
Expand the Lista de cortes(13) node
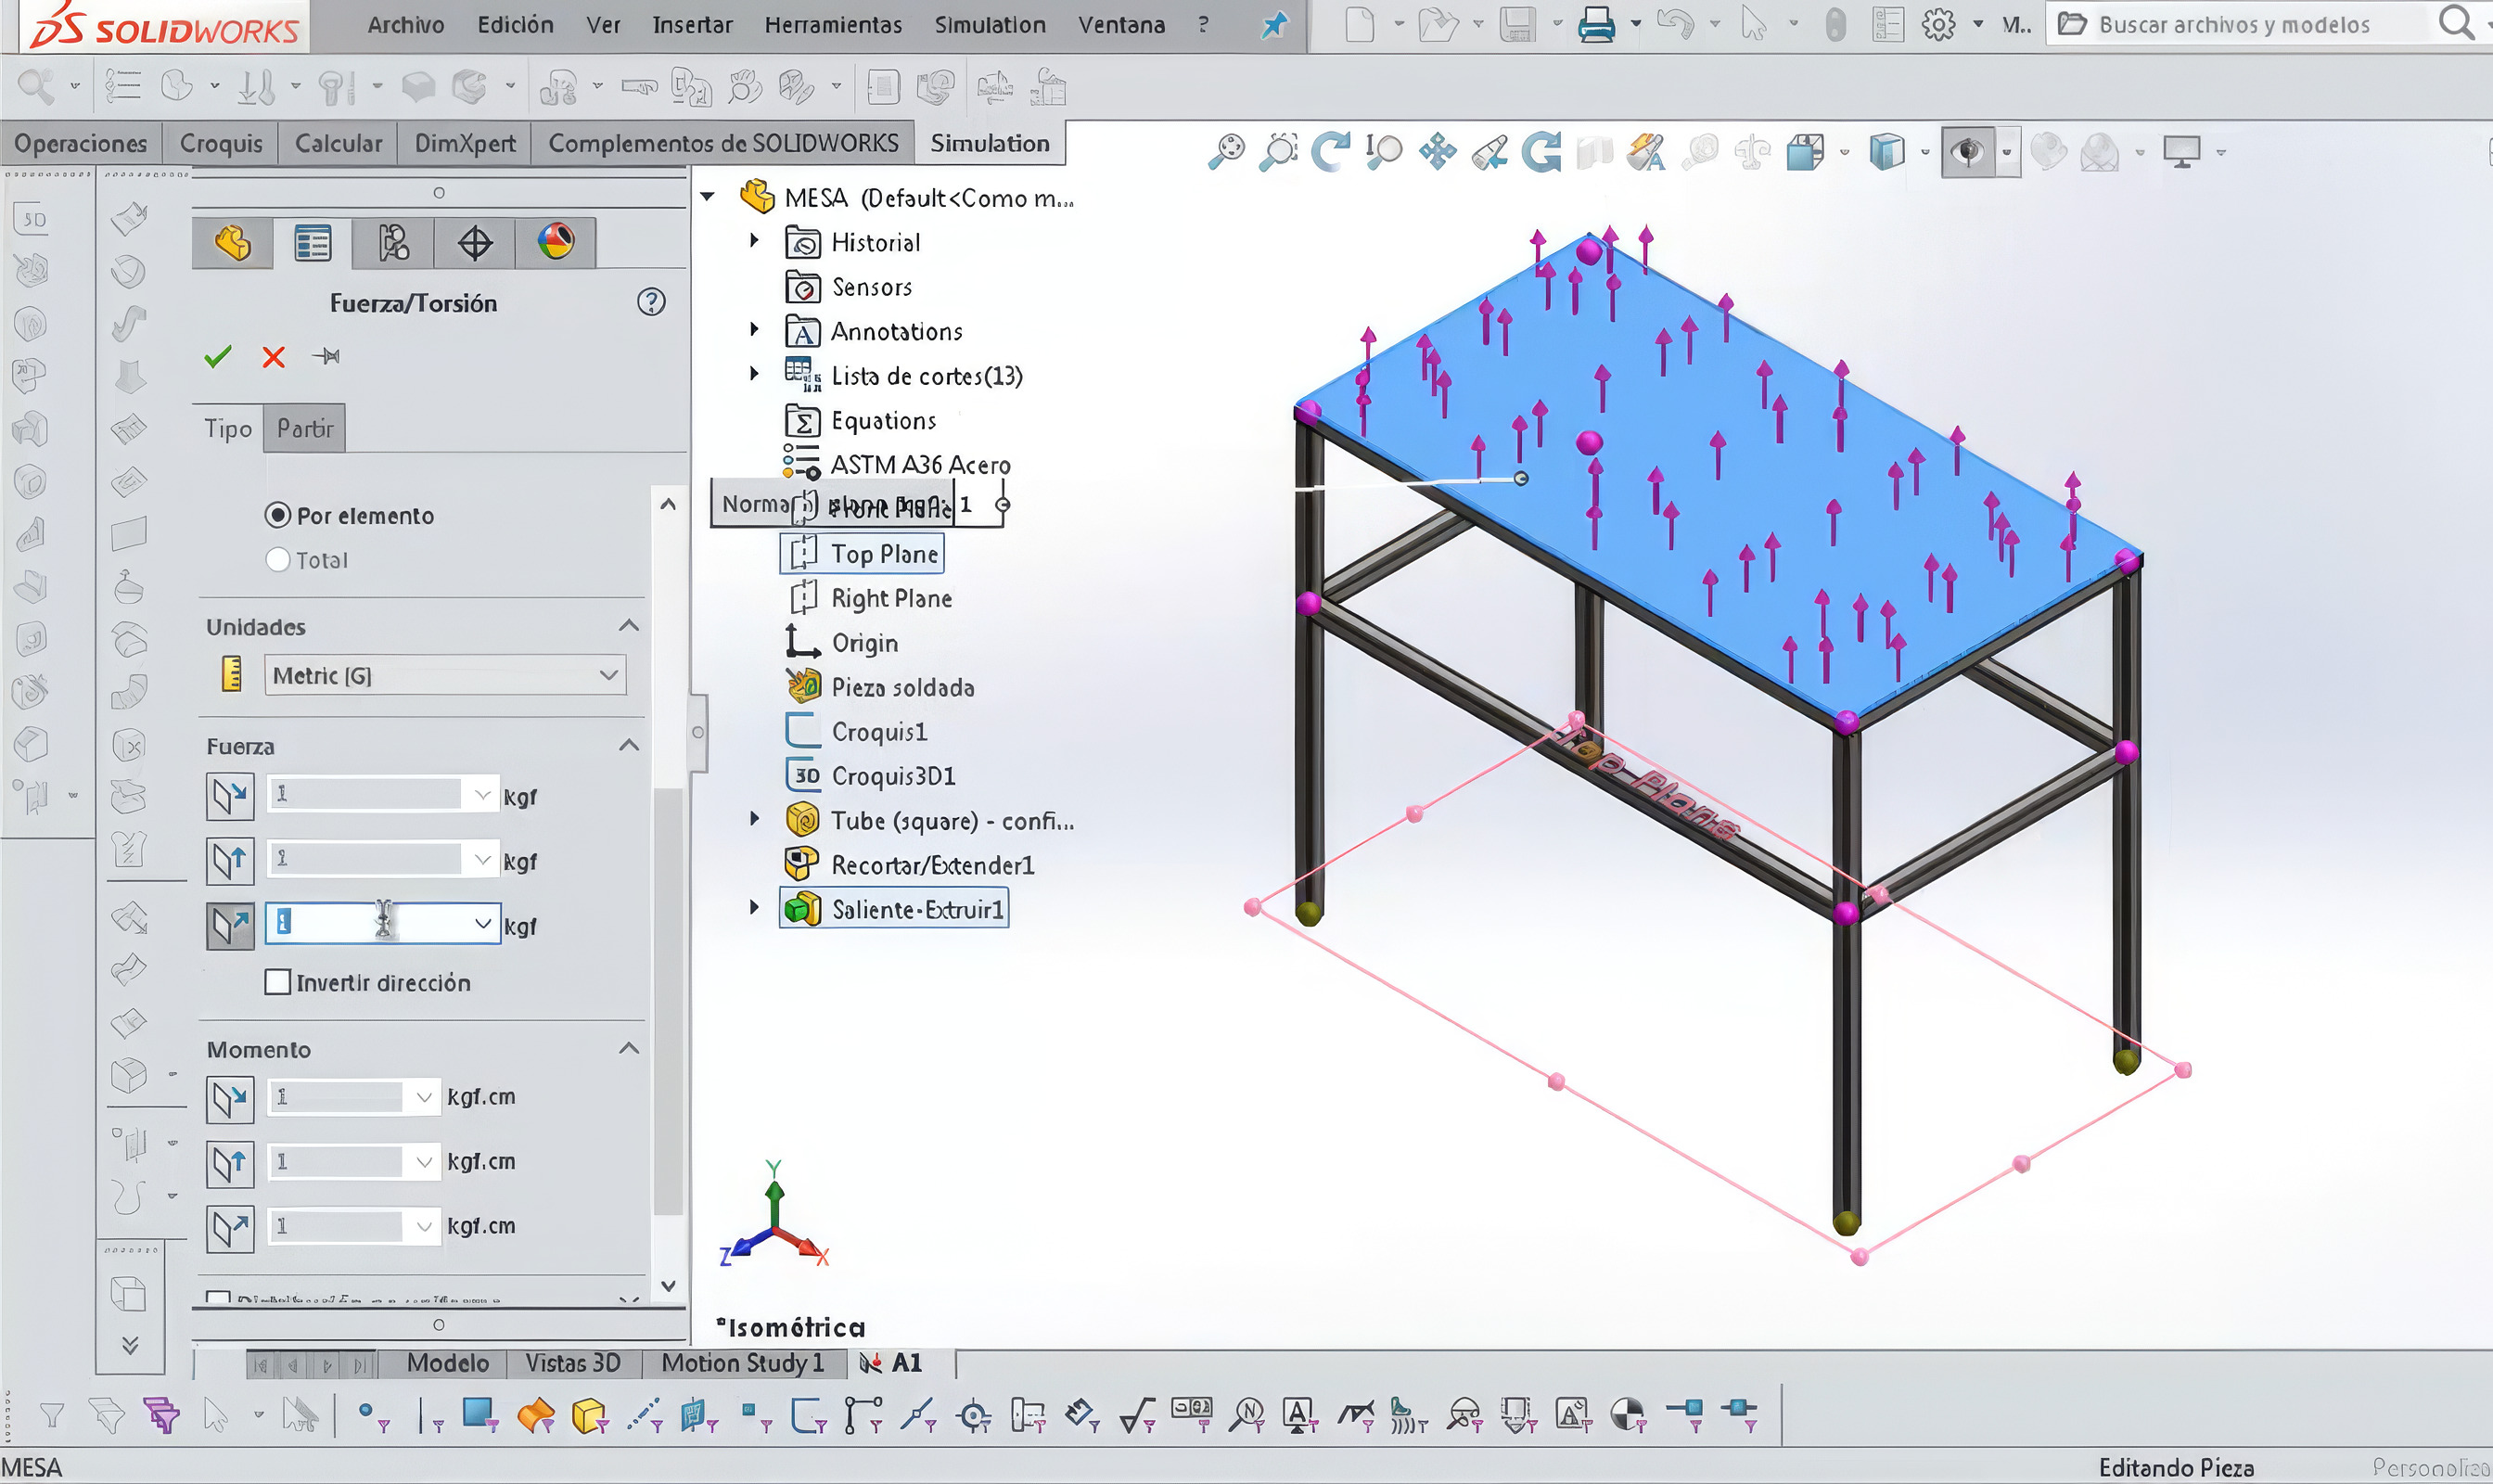click(754, 374)
